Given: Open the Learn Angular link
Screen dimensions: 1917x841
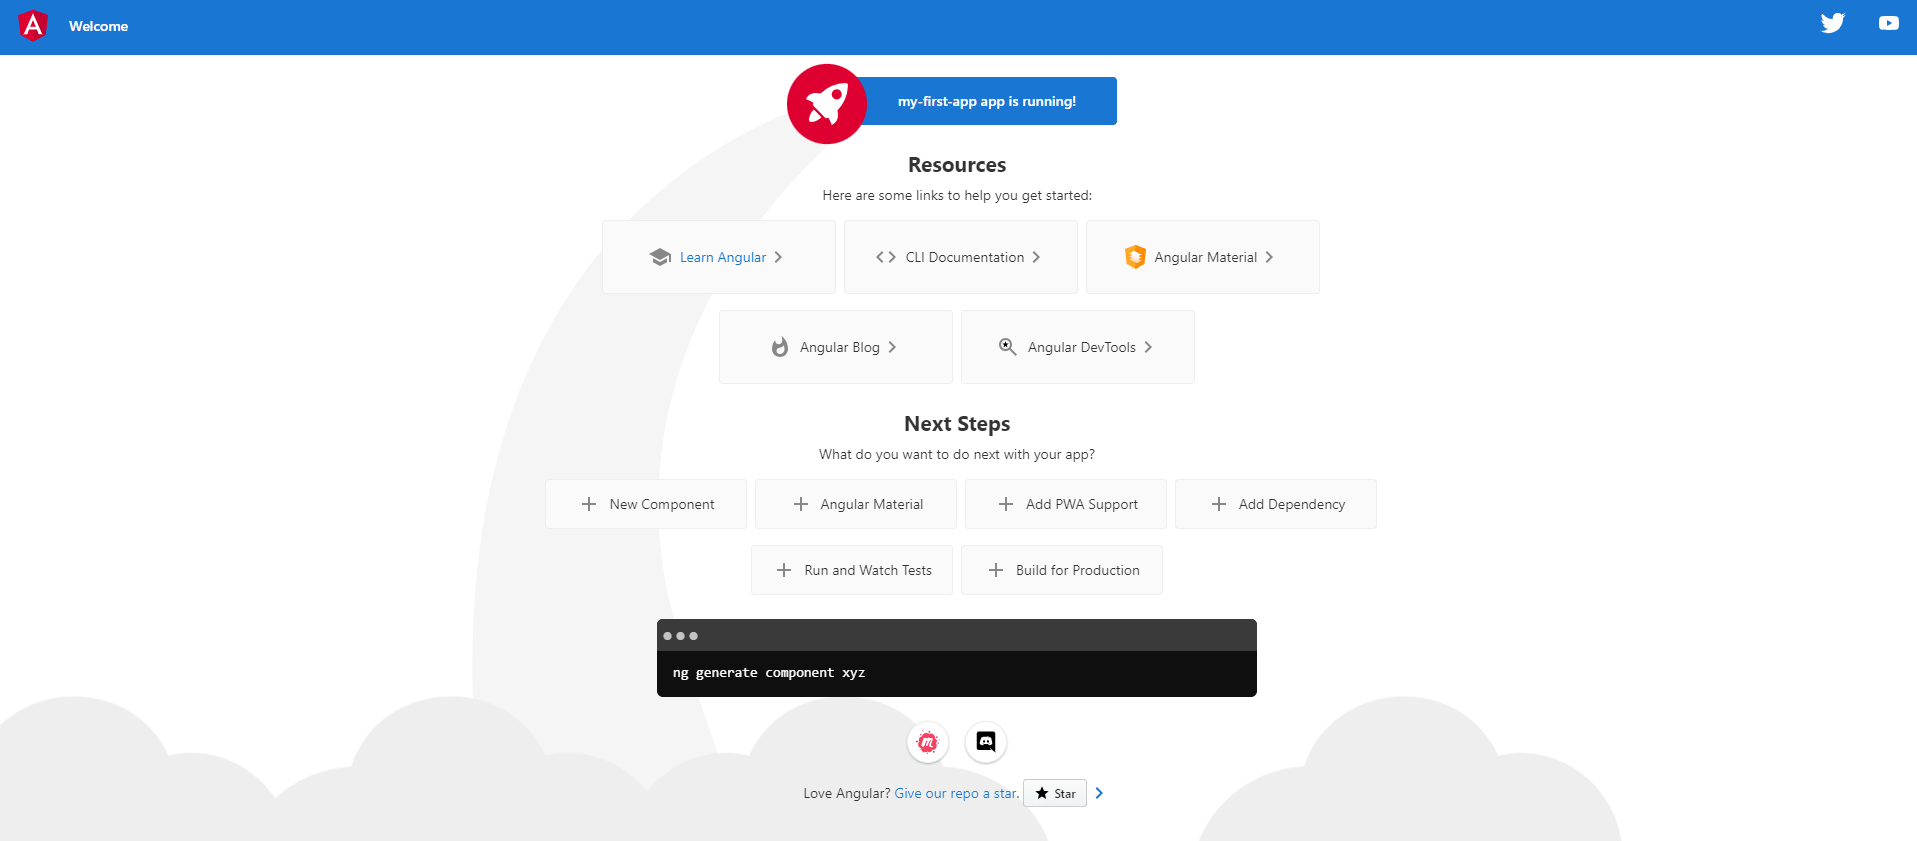Looking at the screenshot, I should click(x=719, y=257).
